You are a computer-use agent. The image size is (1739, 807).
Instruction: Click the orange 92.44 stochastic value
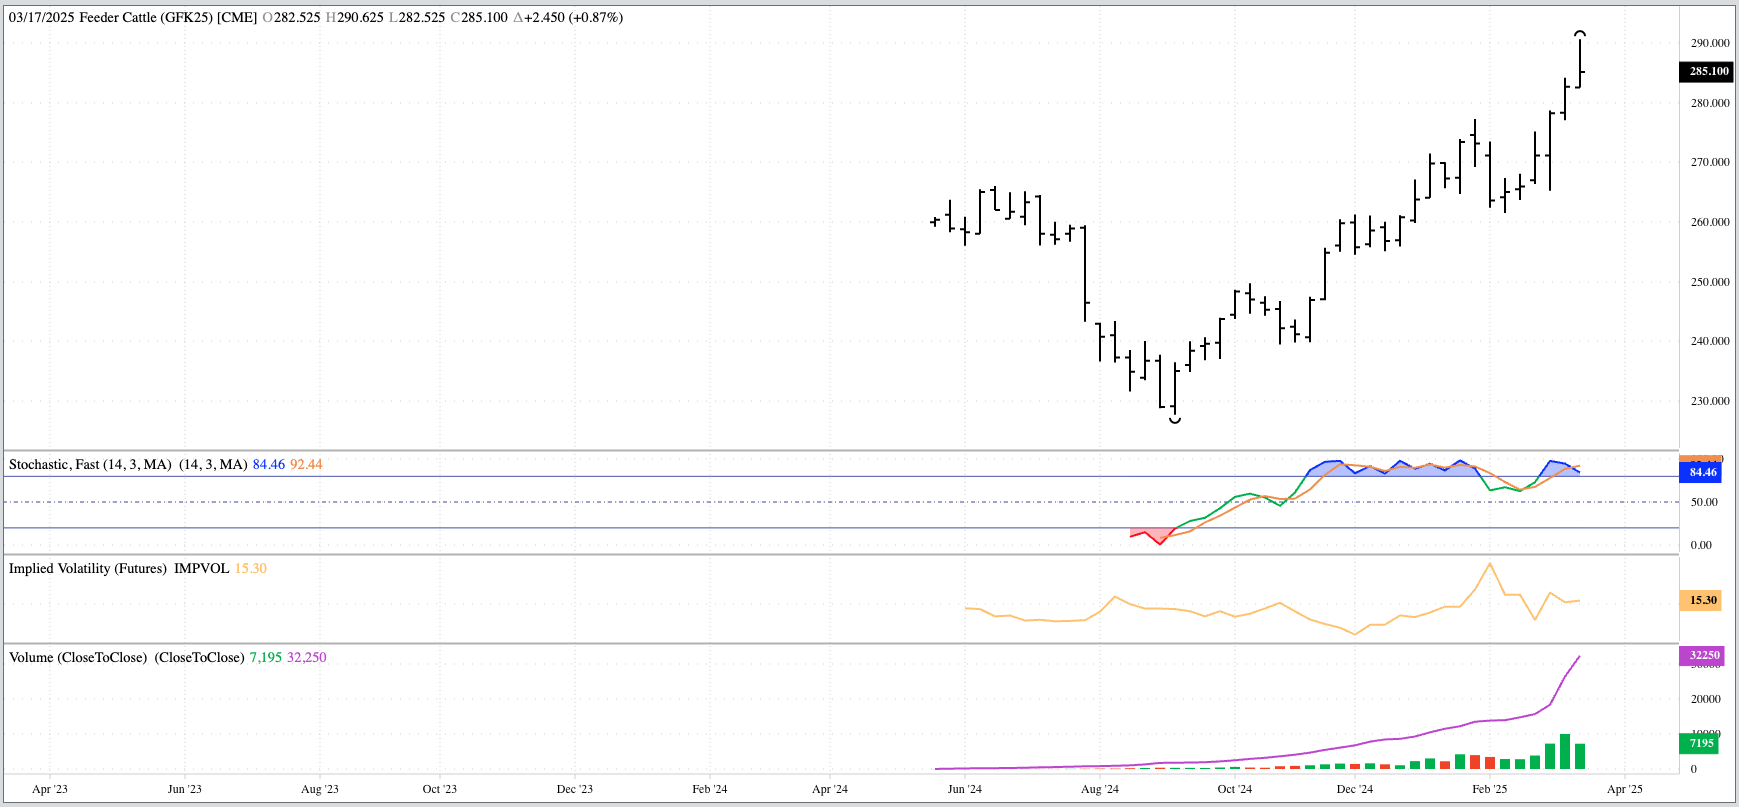point(306,464)
